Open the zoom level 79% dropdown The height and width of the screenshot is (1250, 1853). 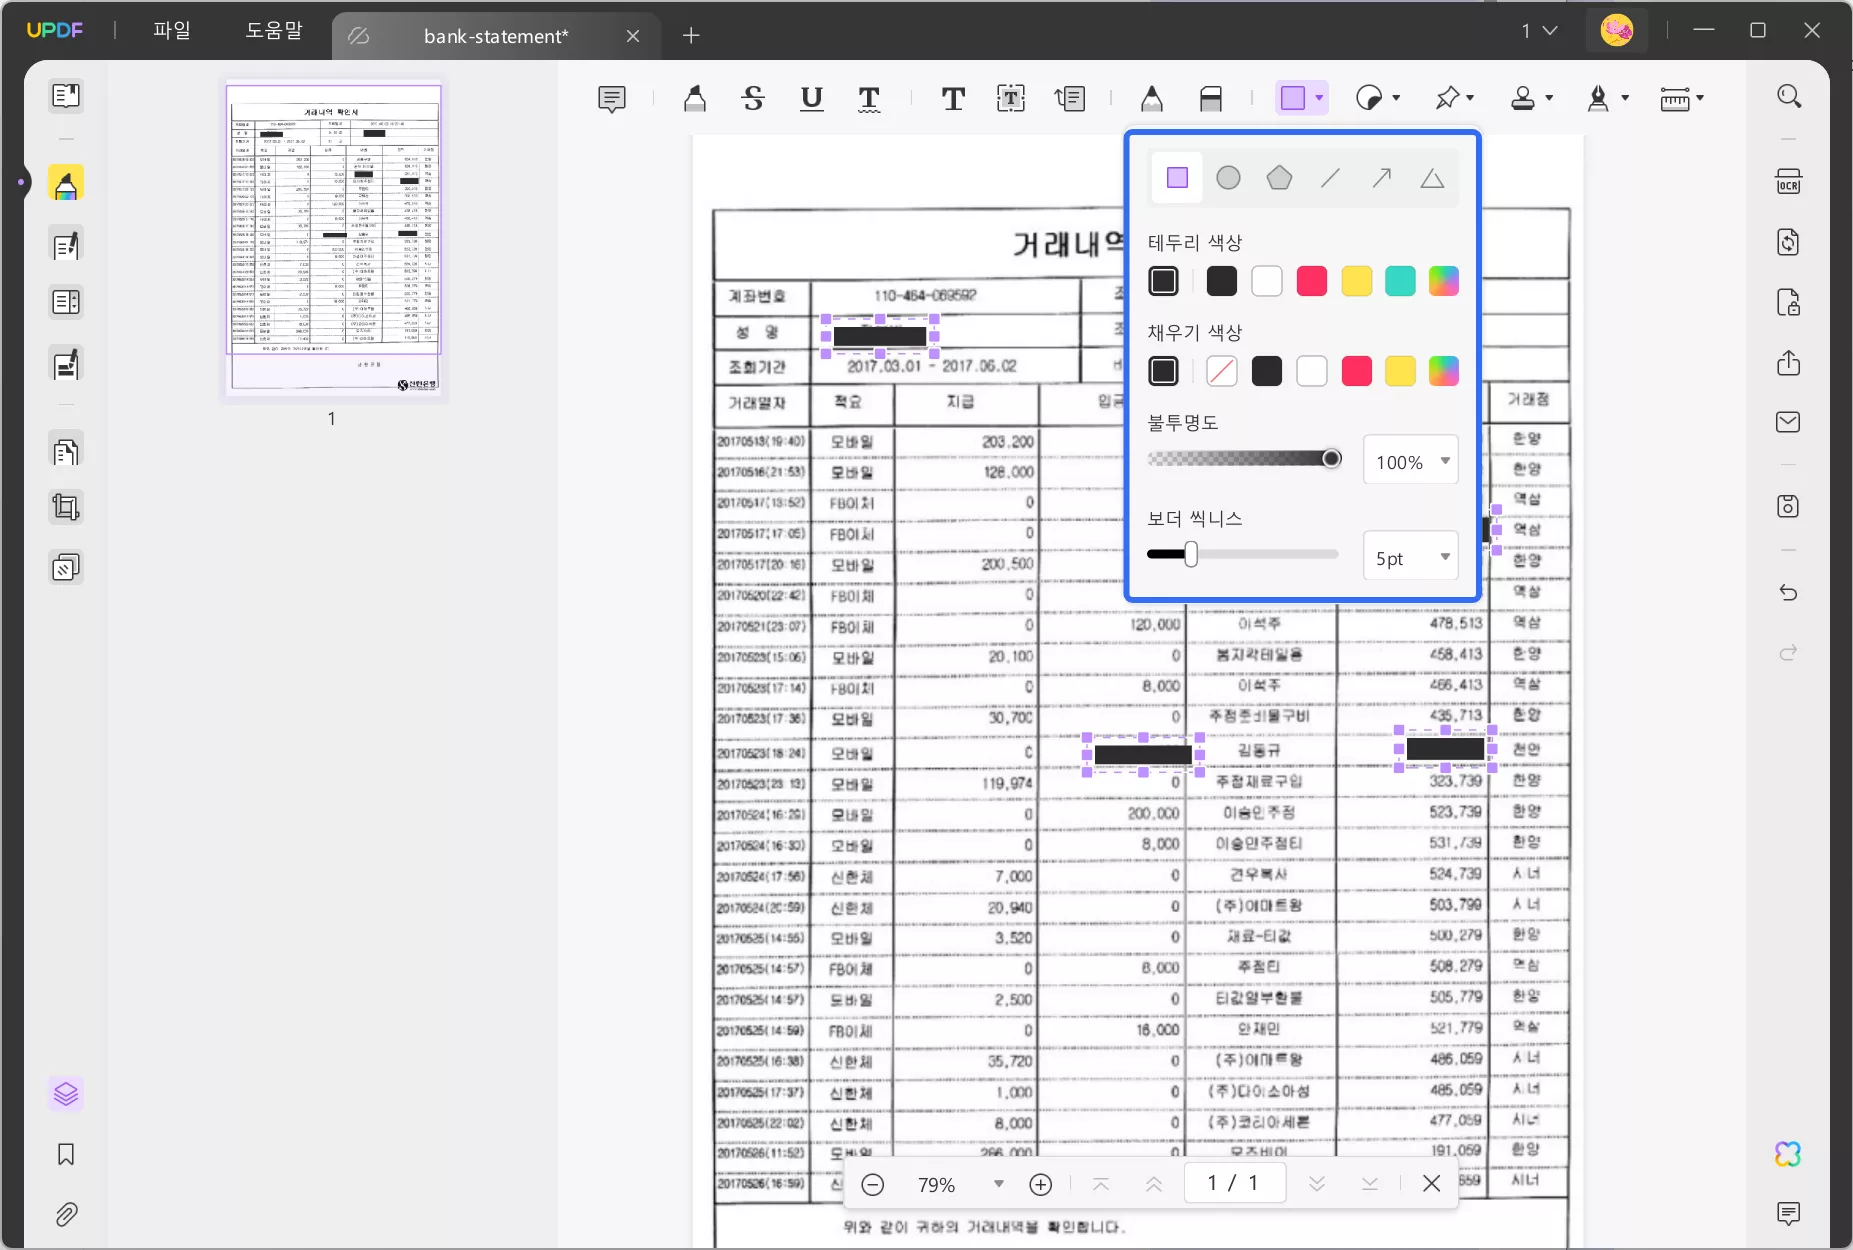click(998, 1184)
